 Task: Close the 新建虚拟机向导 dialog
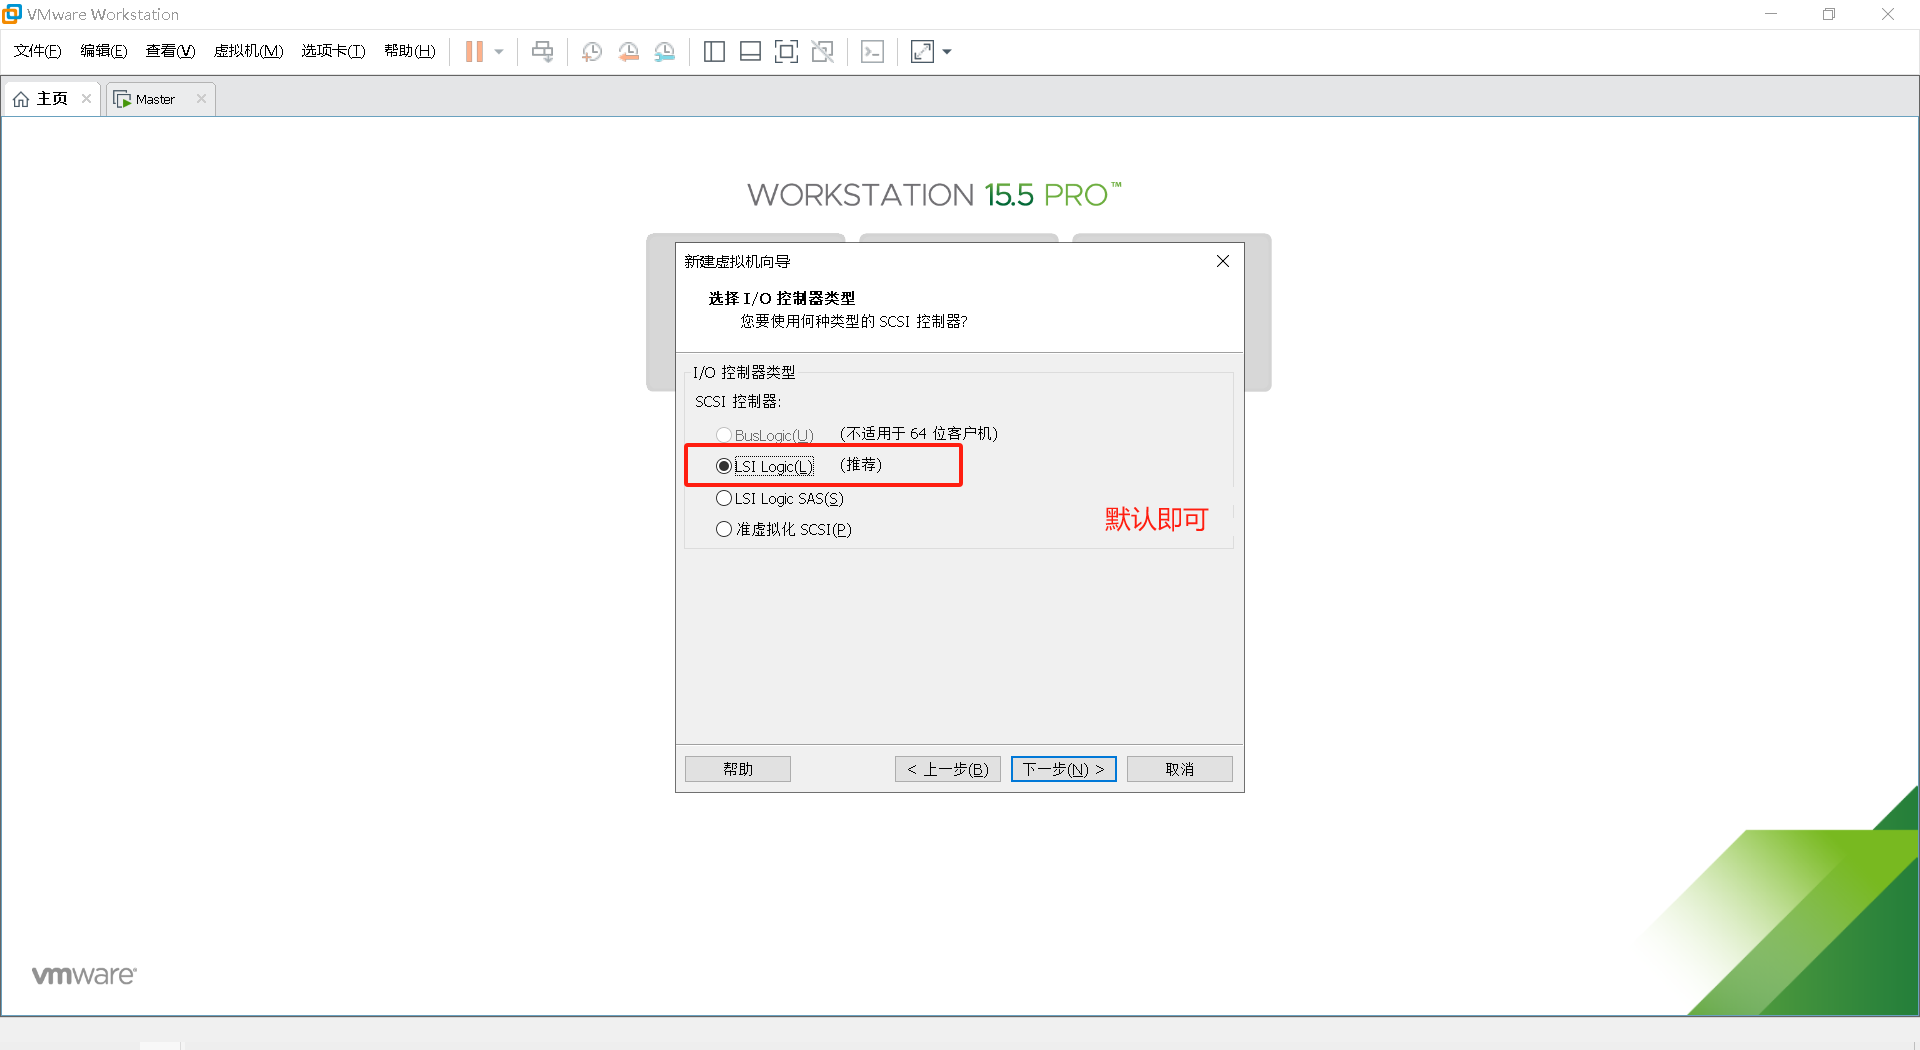coord(1223,261)
